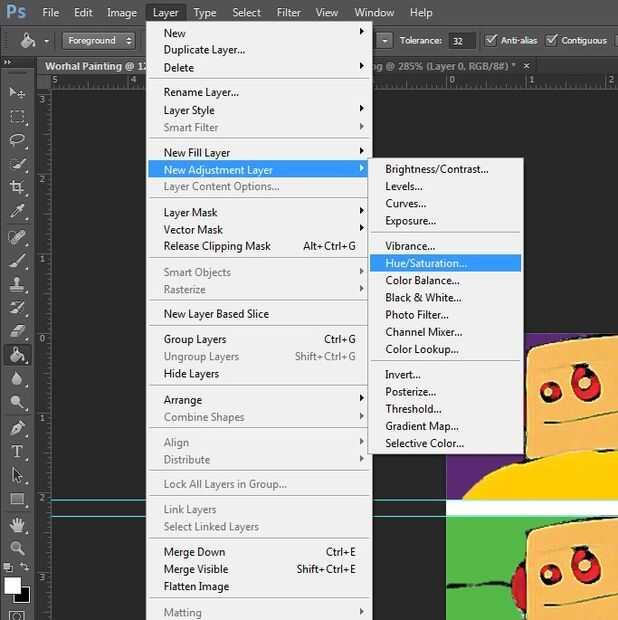This screenshot has height=620, width=618.
Task: Select the Brush tool
Action: pyautogui.click(x=17, y=261)
